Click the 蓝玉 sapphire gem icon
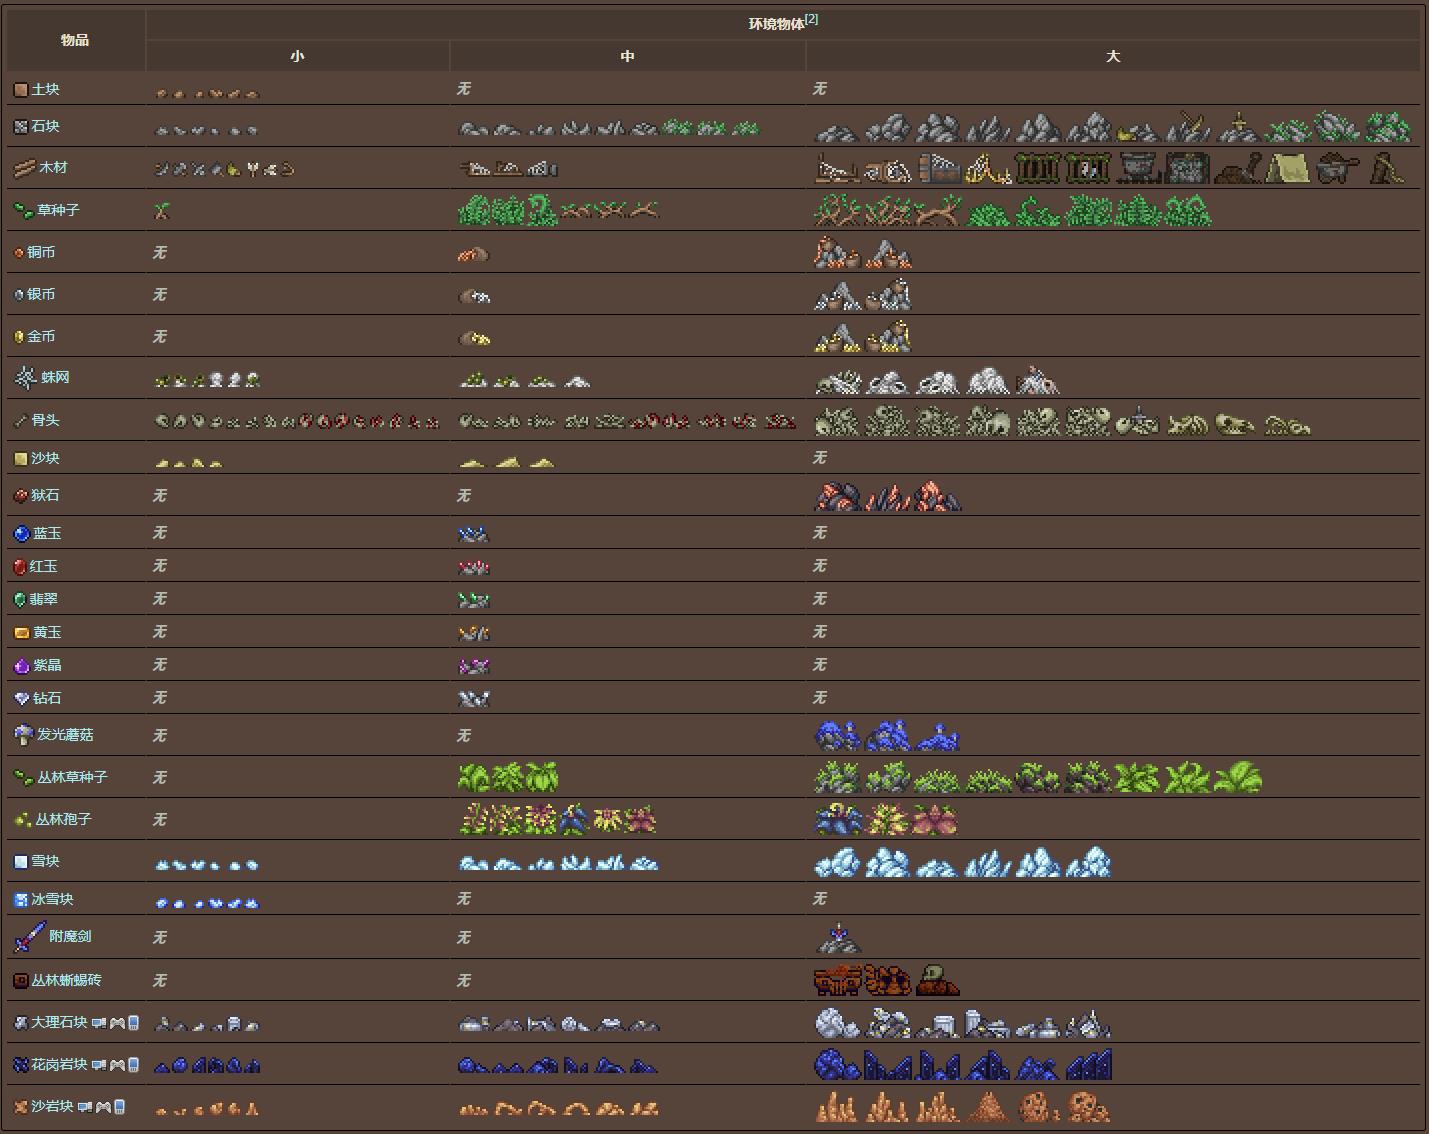The image size is (1429, 1134). pos(21,534)
